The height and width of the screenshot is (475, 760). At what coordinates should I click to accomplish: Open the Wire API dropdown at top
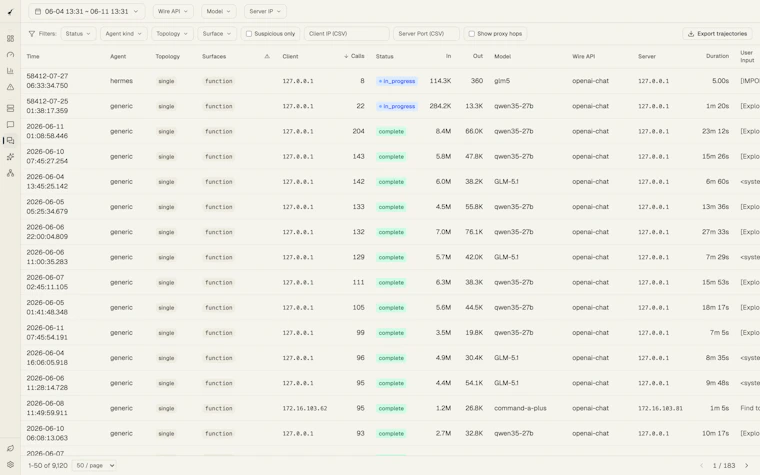(x=173, y=12)
